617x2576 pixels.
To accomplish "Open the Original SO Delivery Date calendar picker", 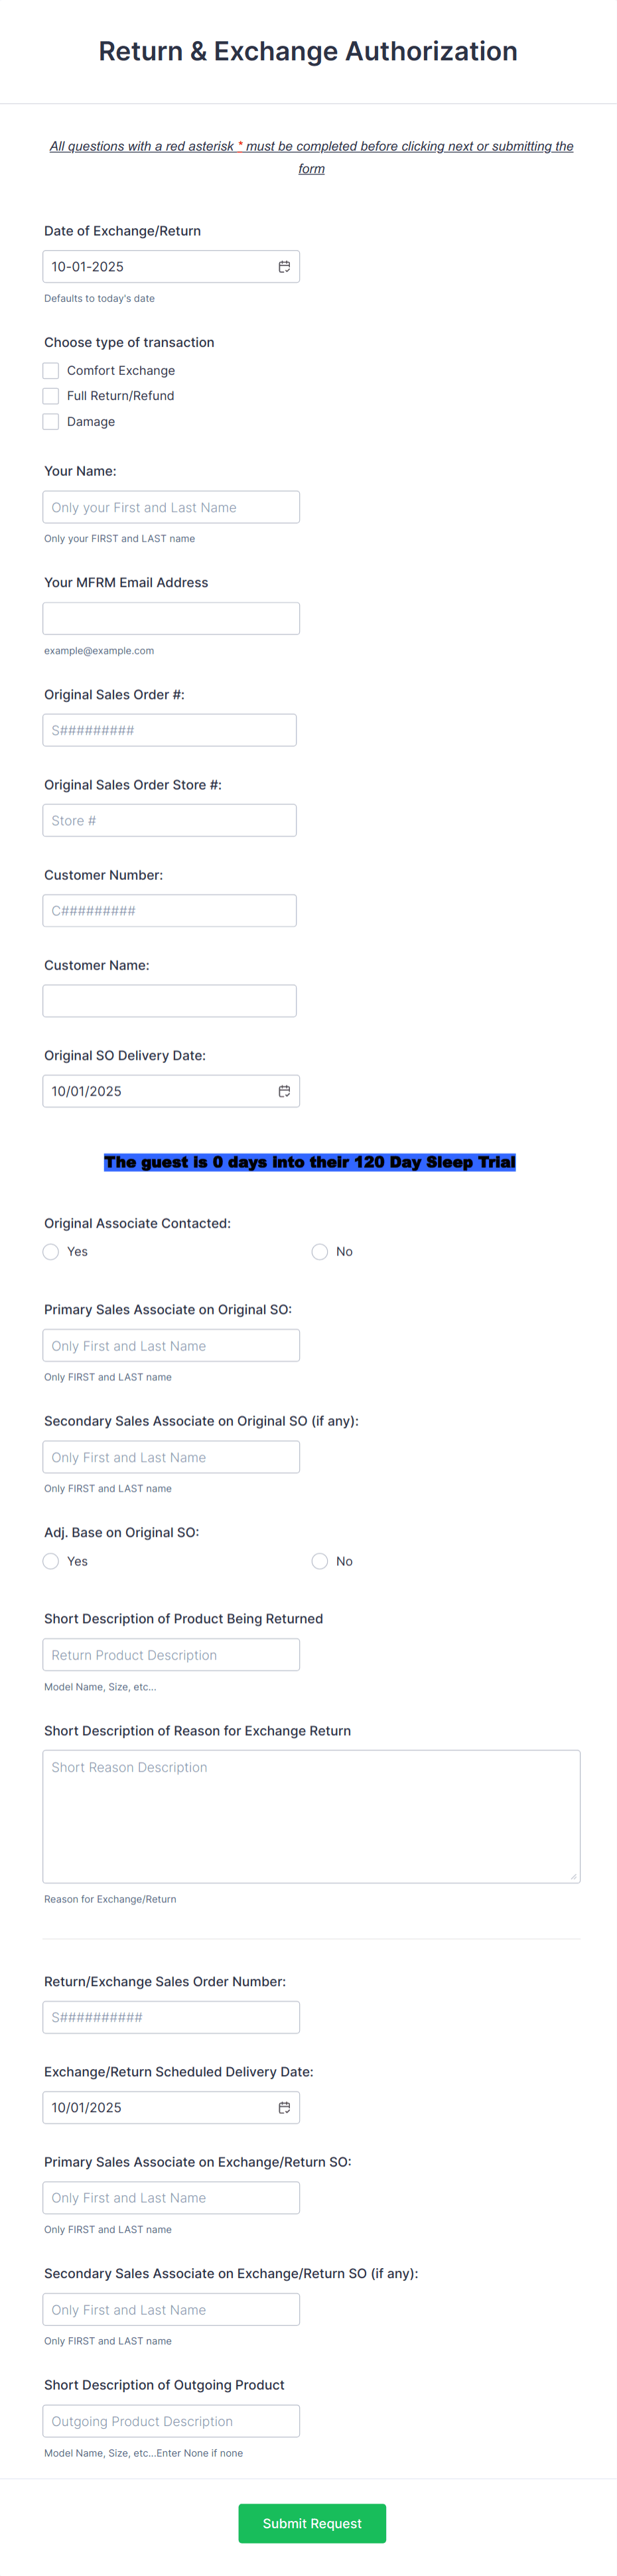I will pyautogui.click(x=284, y=1091).
